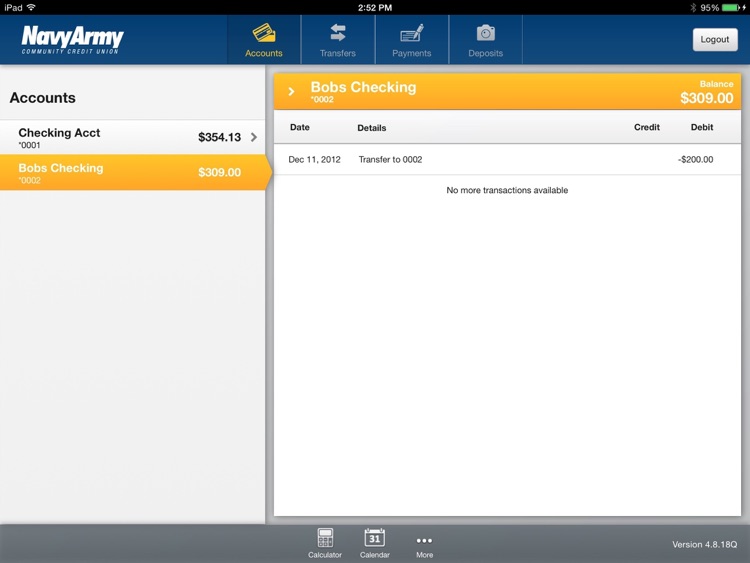Click the Transfer to 0002 transaction

tap(390, 160)
